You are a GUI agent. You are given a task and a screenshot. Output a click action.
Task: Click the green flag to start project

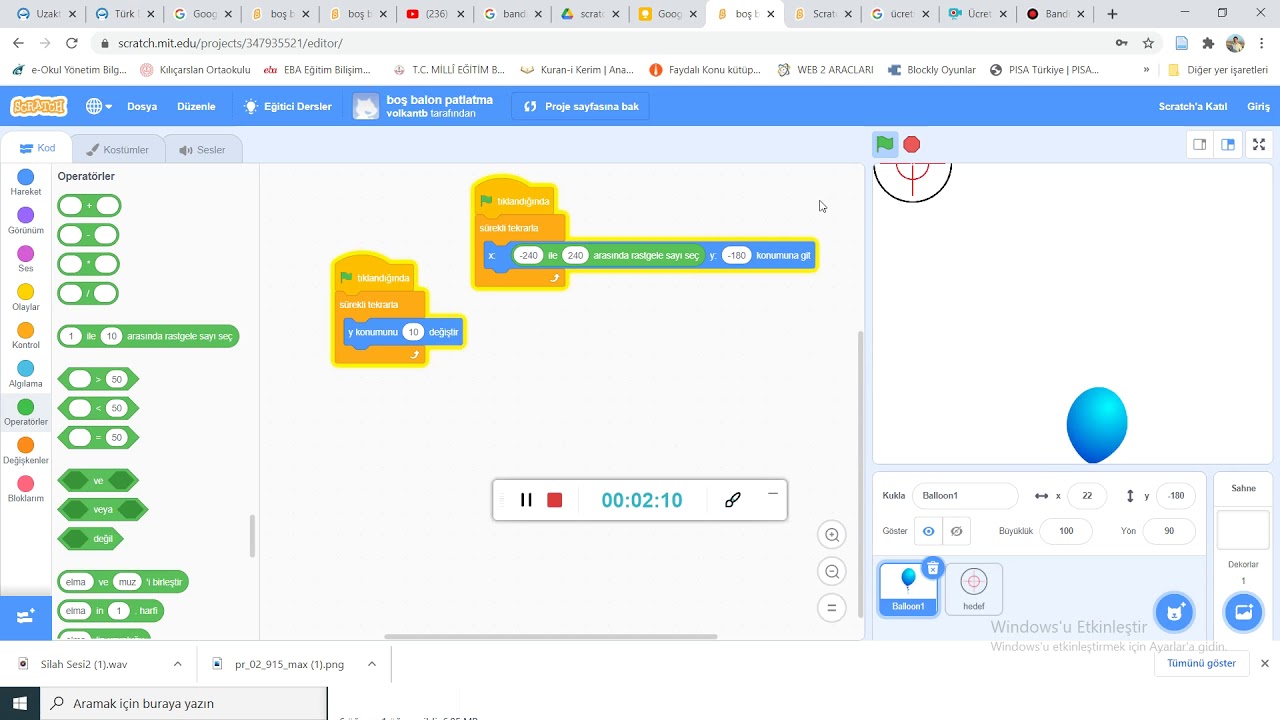click(x=885, y=144)
